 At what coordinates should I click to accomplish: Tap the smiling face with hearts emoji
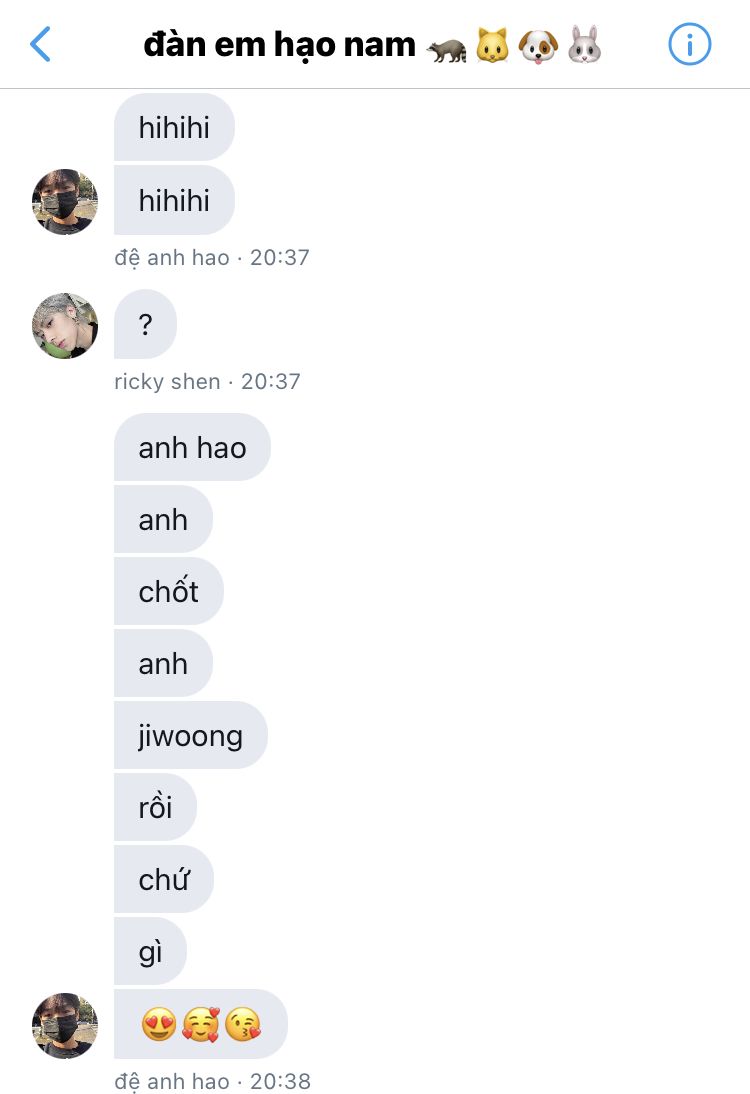point(201,1024)
